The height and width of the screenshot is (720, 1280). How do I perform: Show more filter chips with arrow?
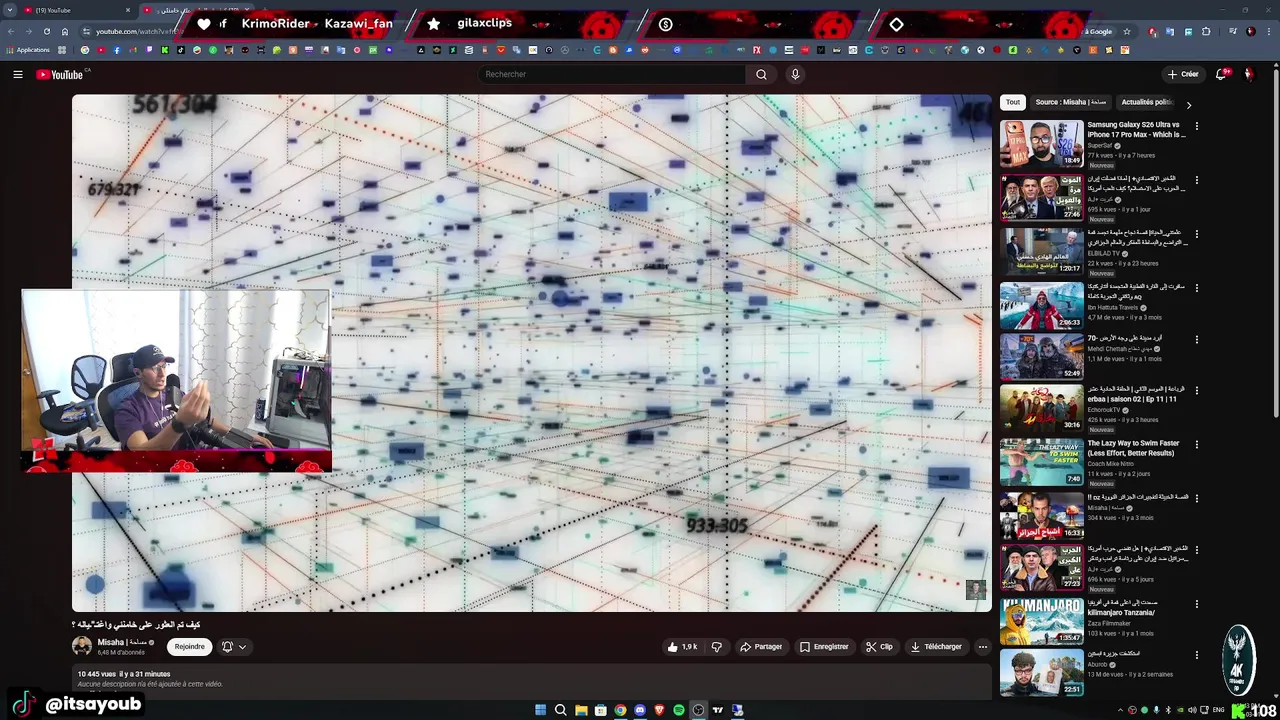pos(1188,104)
